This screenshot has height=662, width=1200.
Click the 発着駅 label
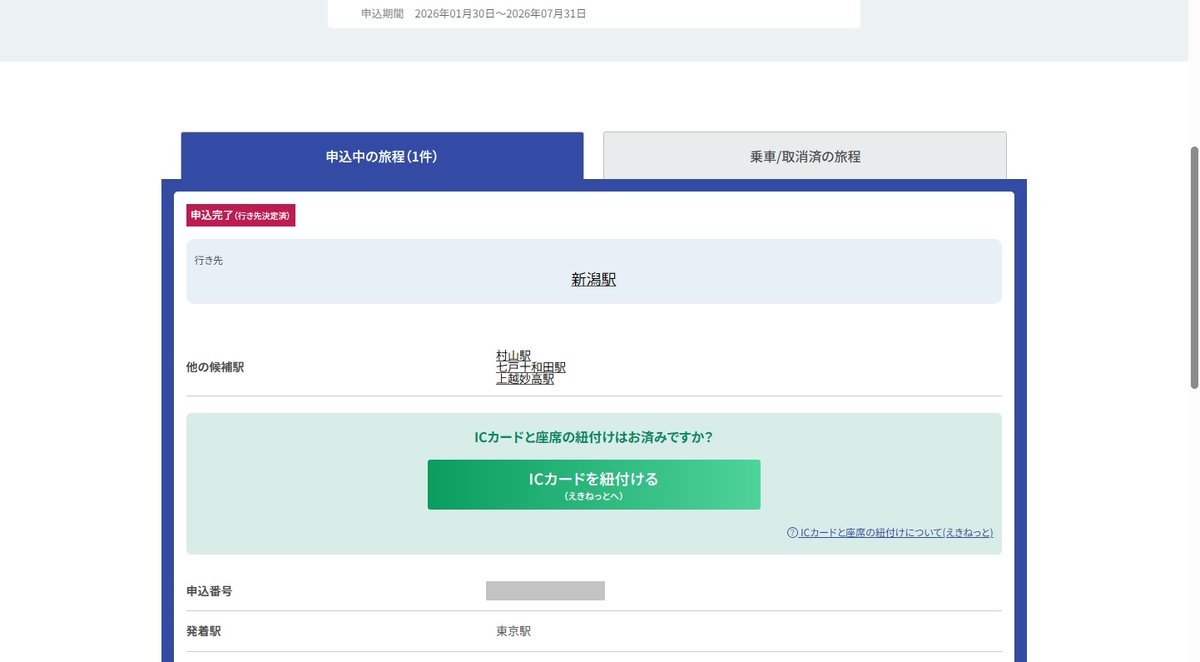click(203, 632)
